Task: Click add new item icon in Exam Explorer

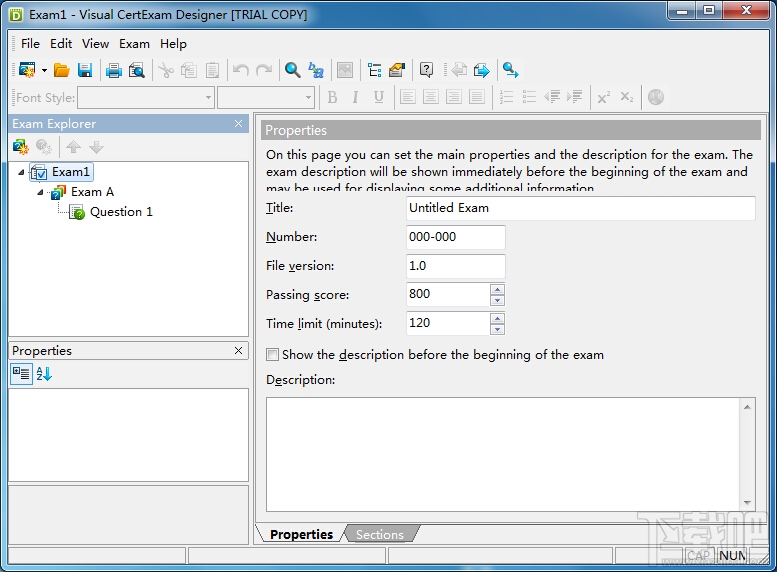Action: tap(21, 147)
